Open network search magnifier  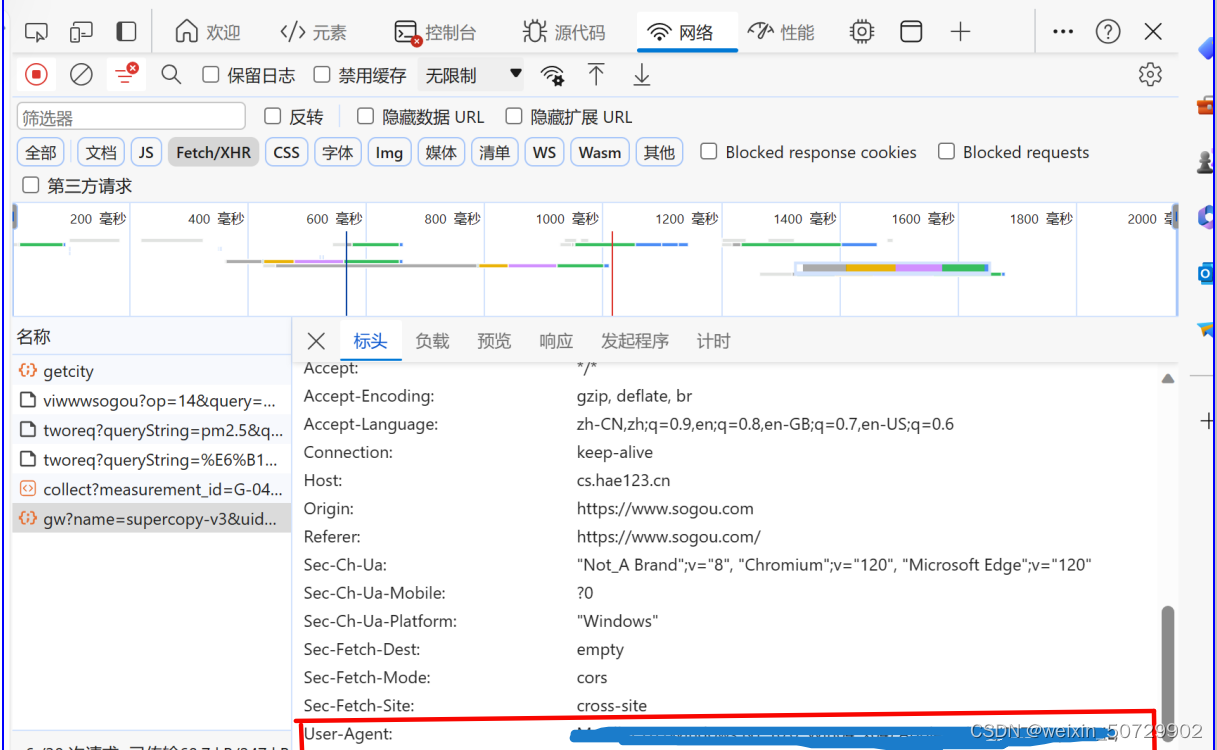coord(172,74)
